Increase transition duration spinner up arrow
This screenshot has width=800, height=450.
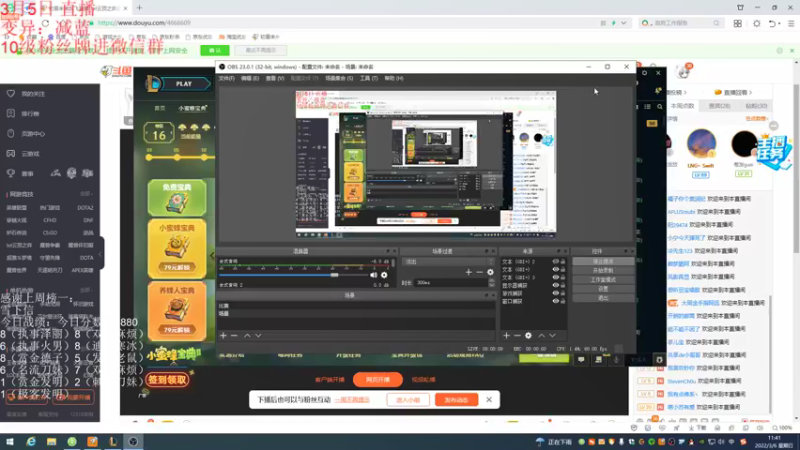pos(491,281)
